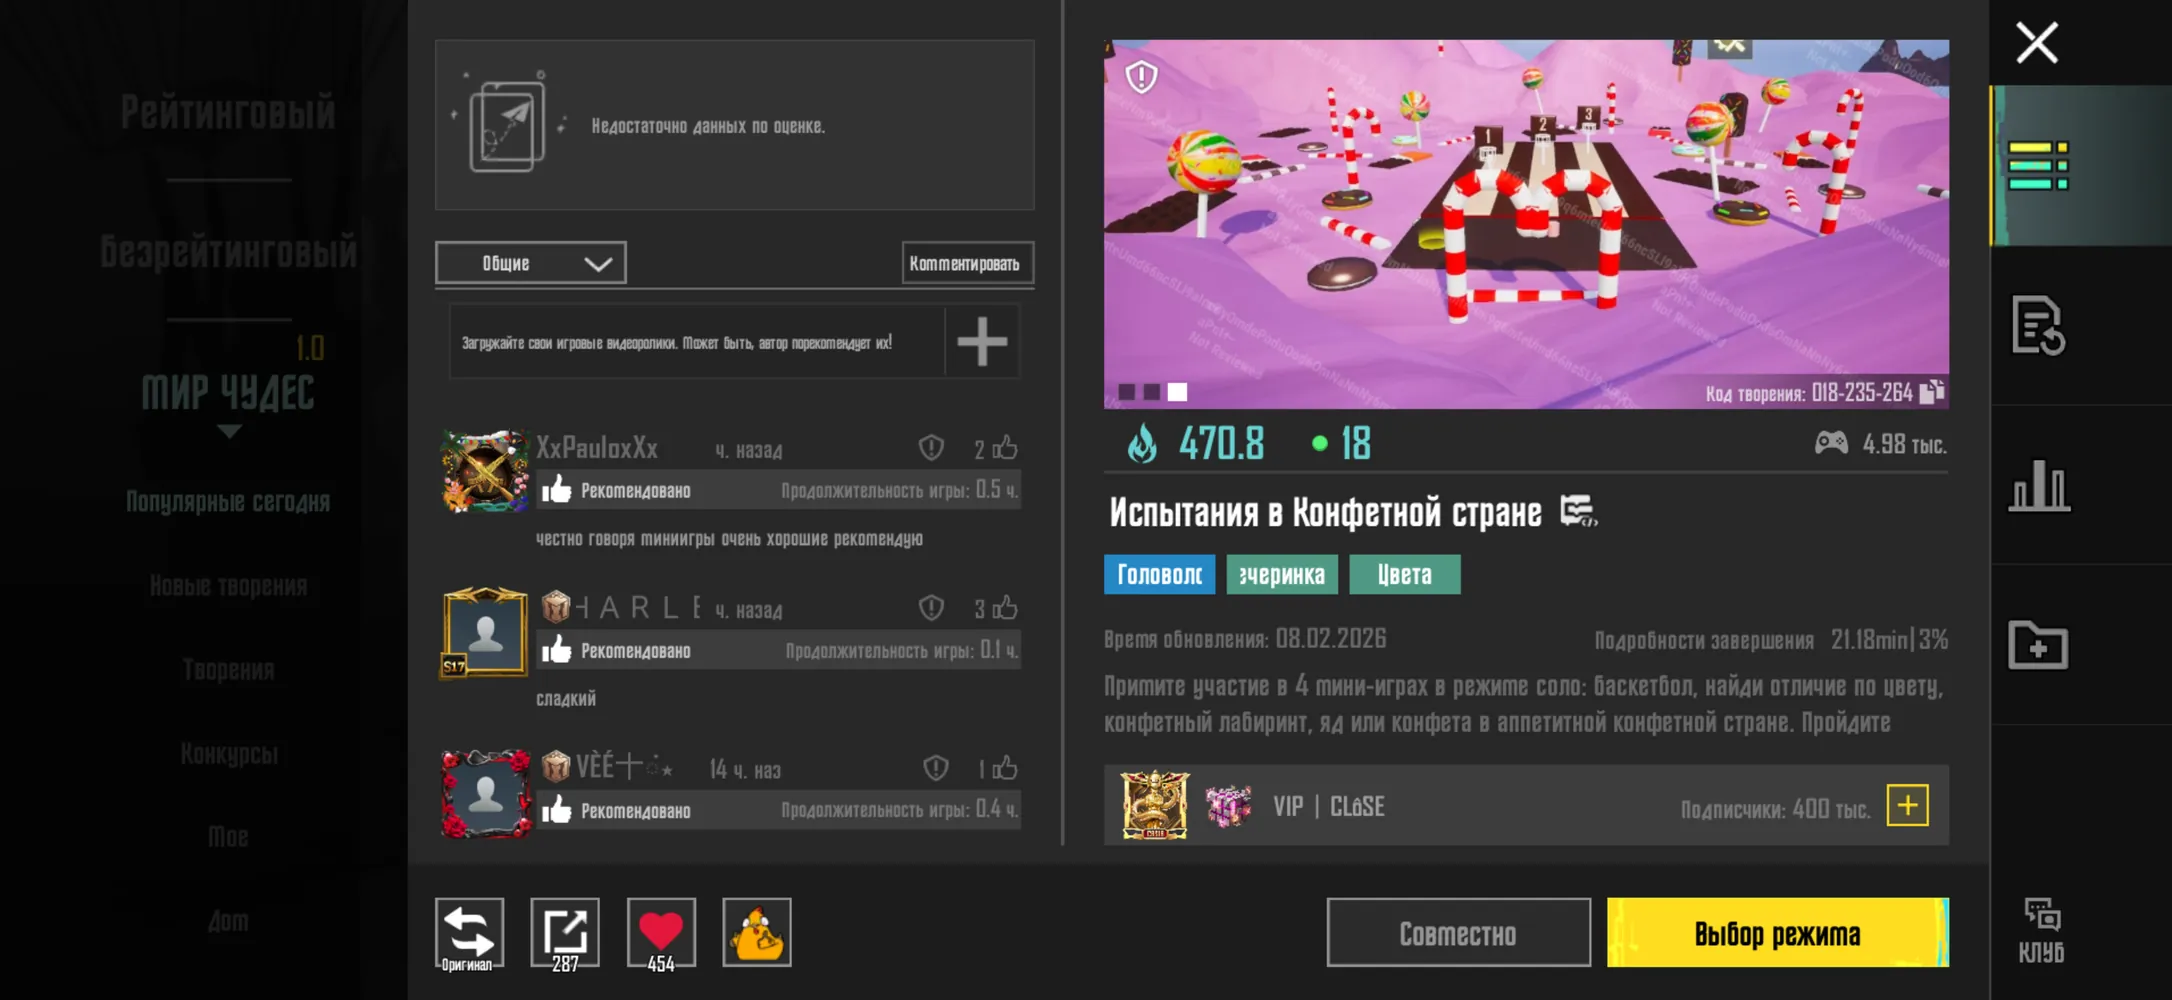The height and width of the screenshot is (1000, 2172).
Task: Open the Рейтинговый mode in sidebar
Action: pos(228,112)
